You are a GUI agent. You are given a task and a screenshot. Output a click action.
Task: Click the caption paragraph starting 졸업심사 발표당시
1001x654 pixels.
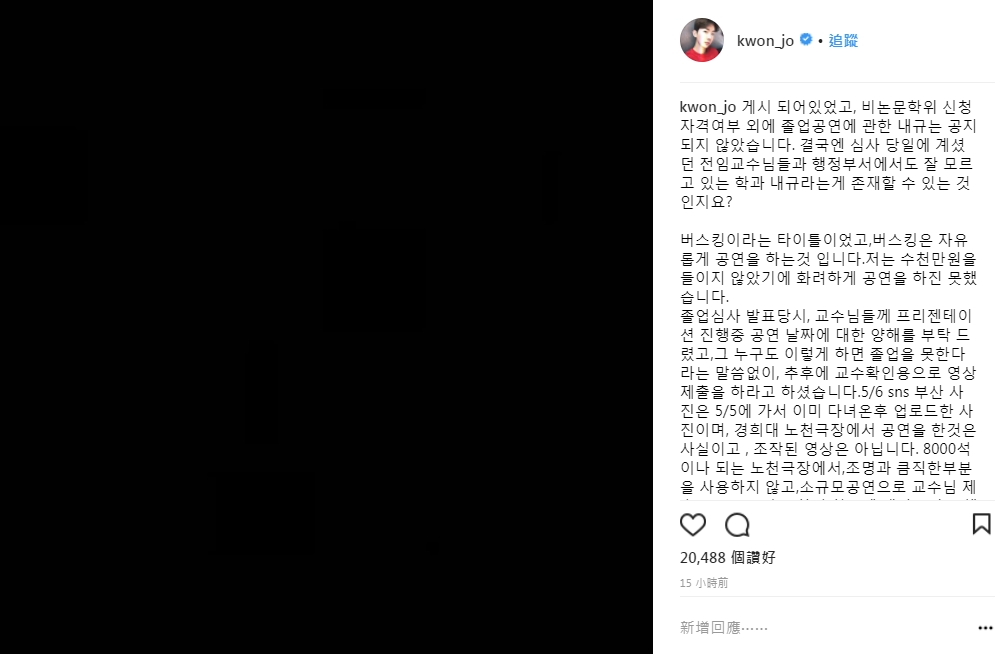click(x=829, y=401)
